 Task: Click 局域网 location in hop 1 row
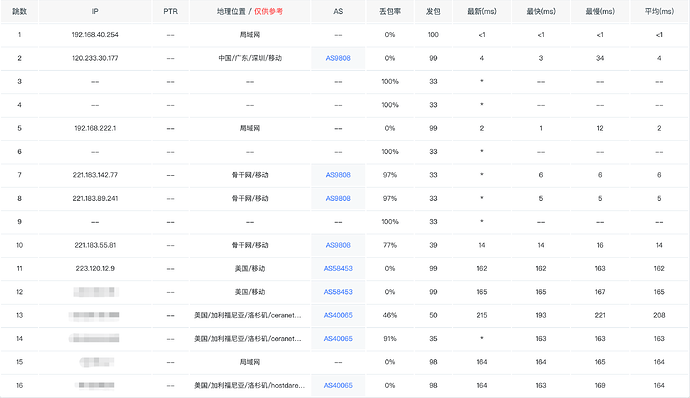[250, 35]
